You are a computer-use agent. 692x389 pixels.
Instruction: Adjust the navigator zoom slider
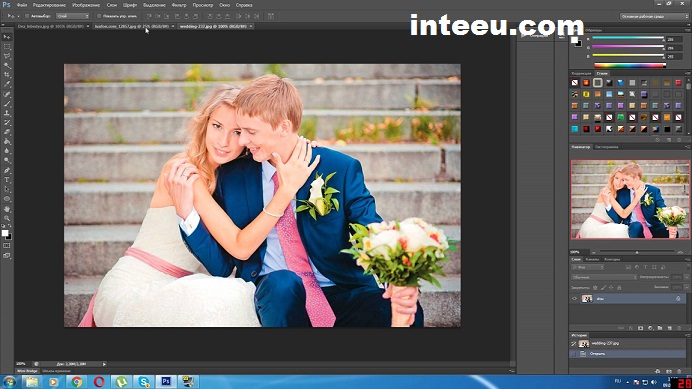[637, 252]
